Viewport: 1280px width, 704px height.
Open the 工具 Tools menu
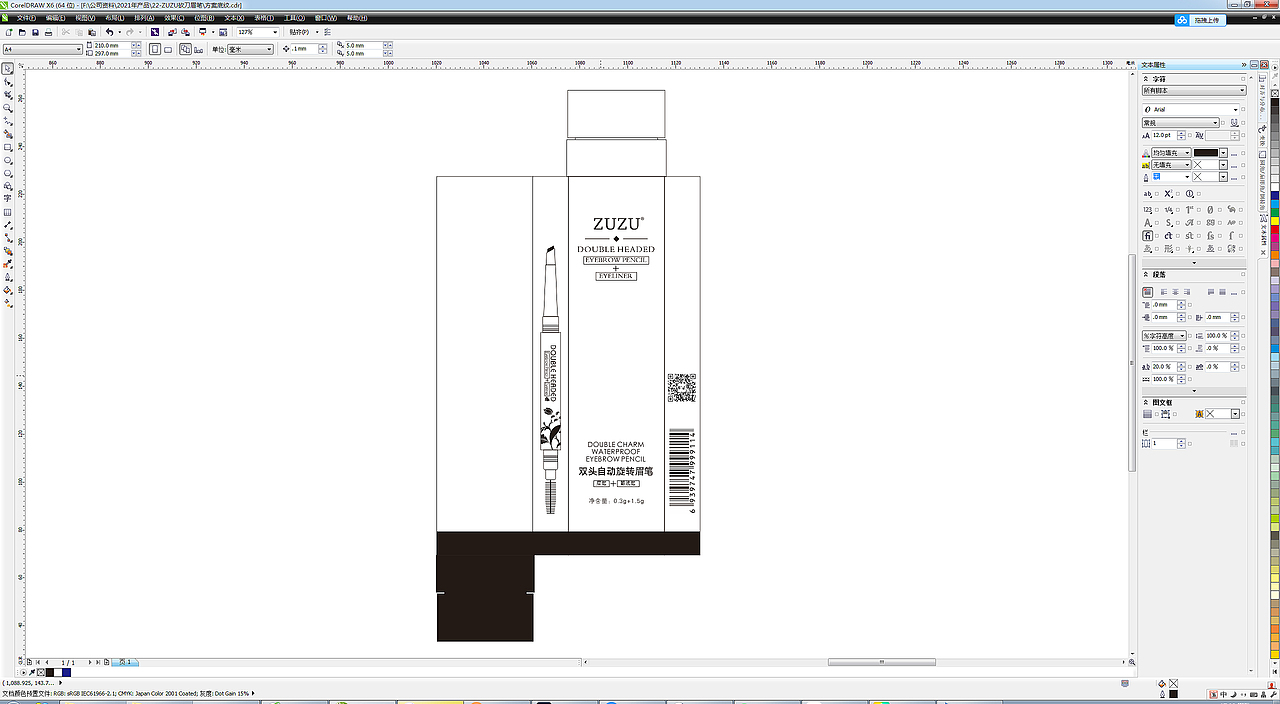click(294, 18)
